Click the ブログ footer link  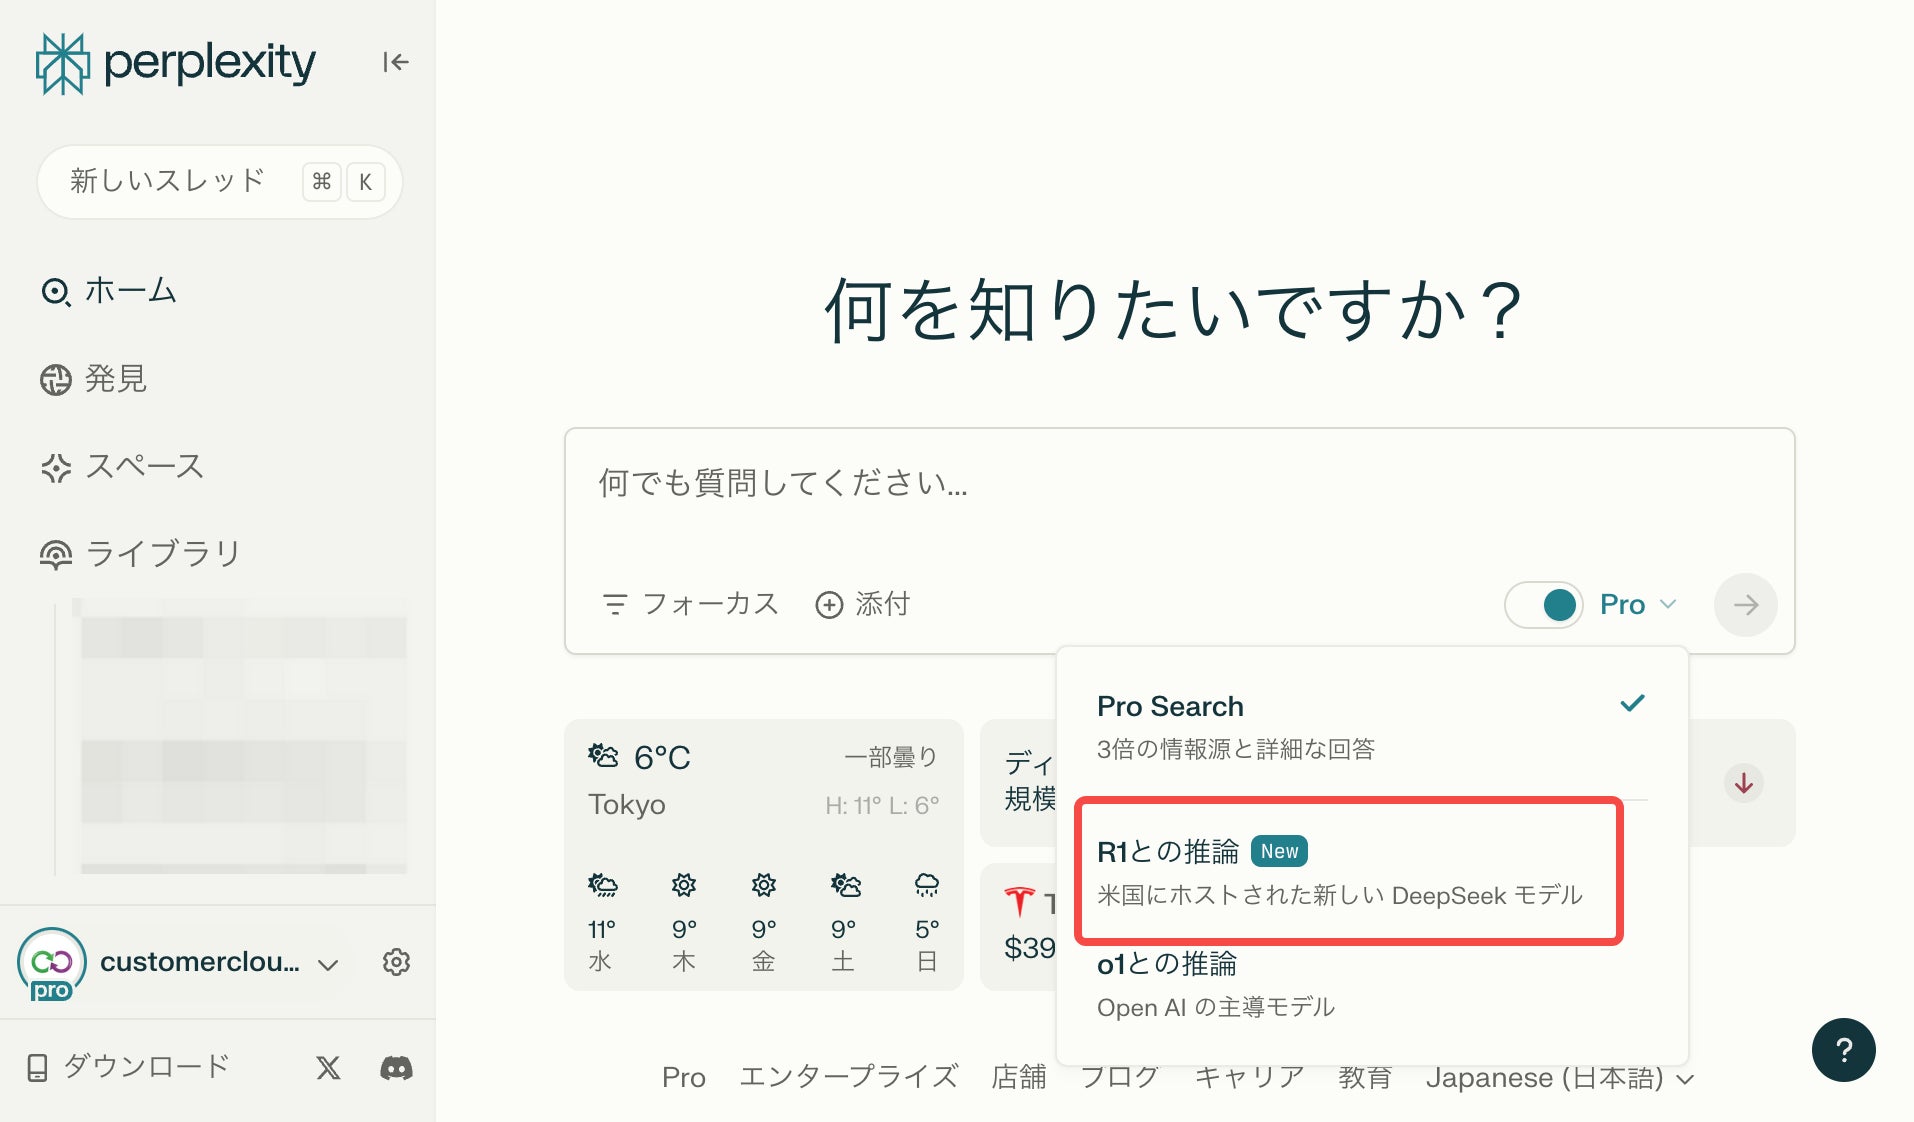coord(1119,1077)
